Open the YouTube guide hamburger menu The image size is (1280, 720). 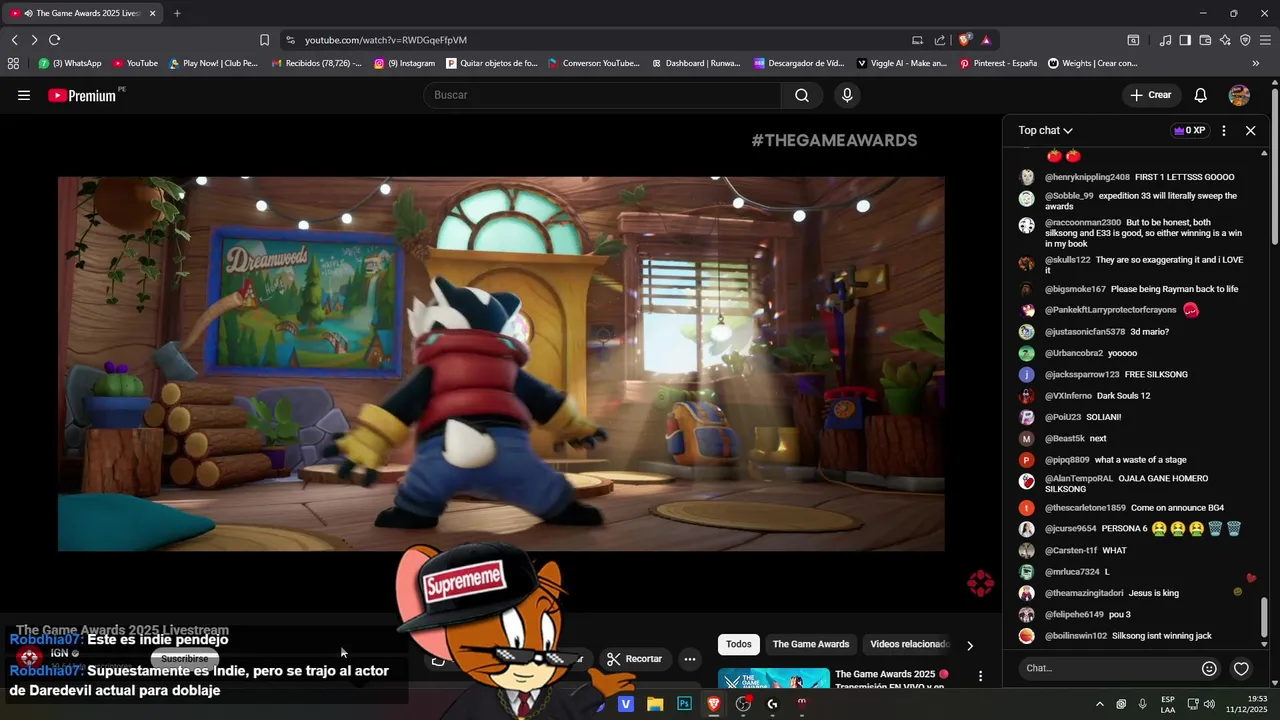pyautogui.click(x=24, y=95)
